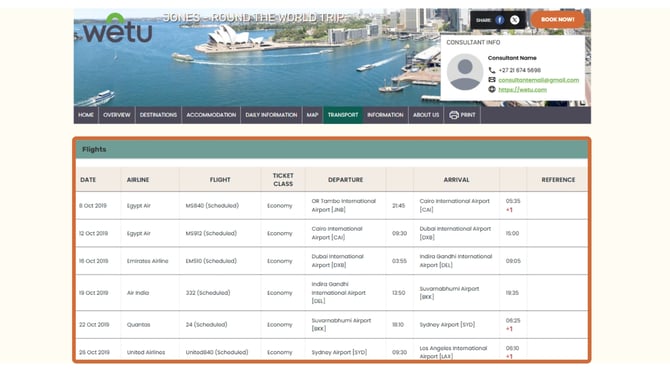Viewport: 670px width, 372px height.
Task: Share itinerary on X icon
Action: (x=514, y=20)
